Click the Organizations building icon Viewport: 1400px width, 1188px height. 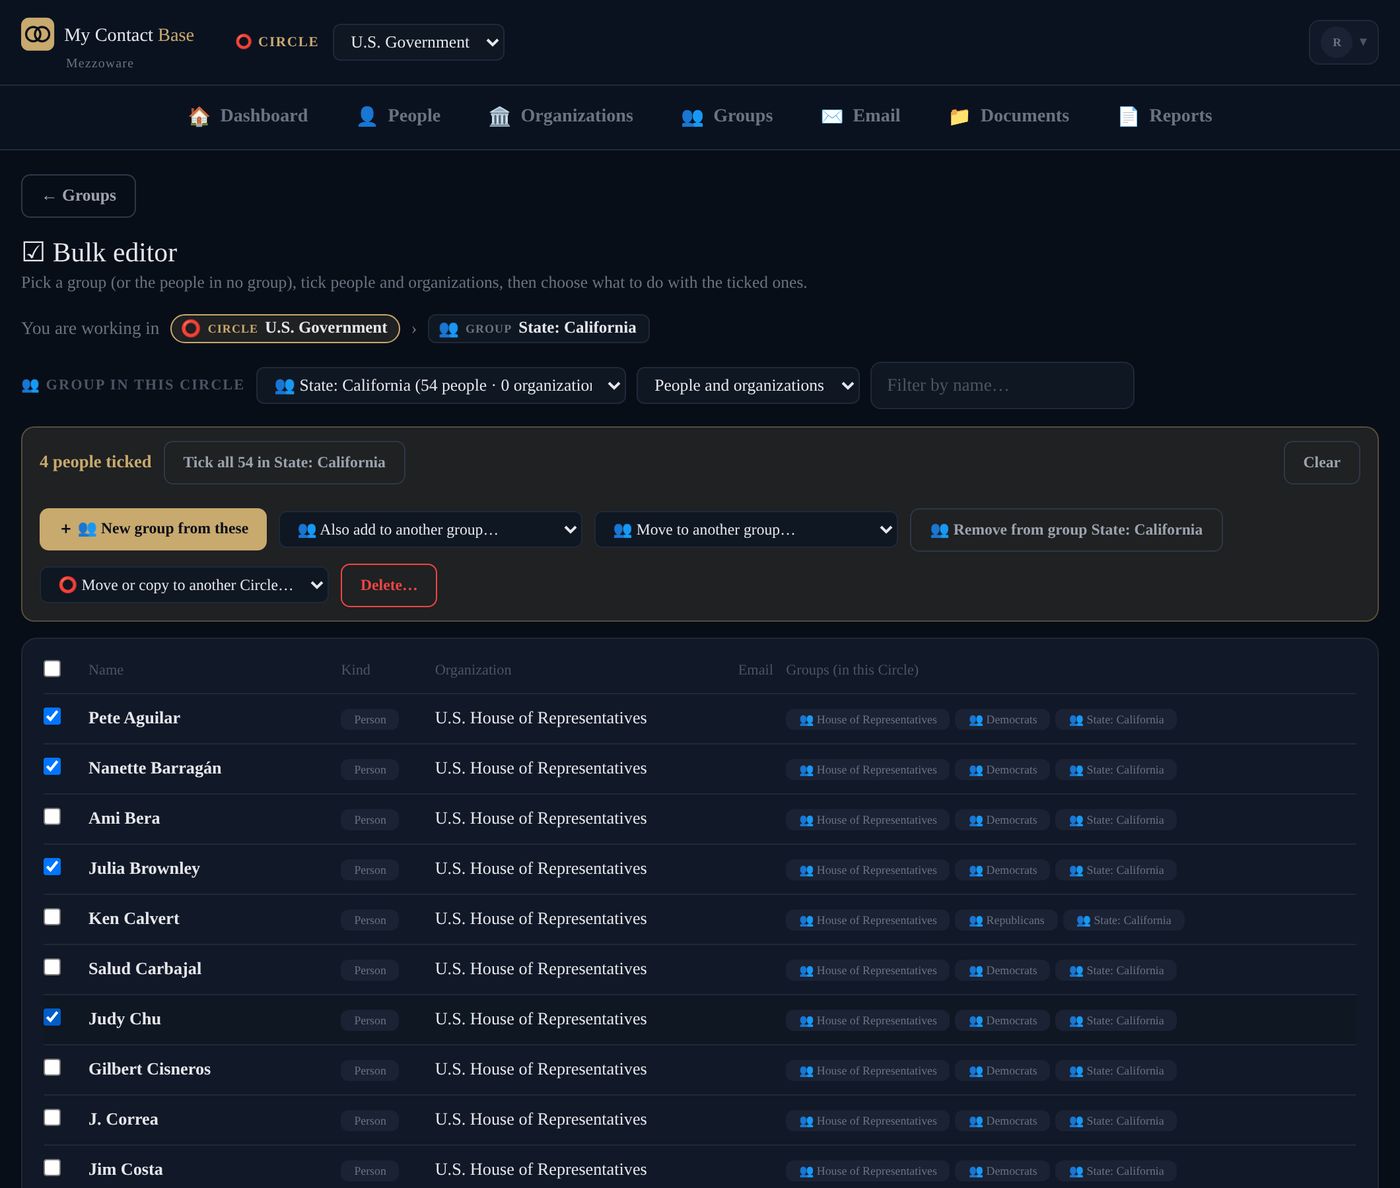click(500, 116)
